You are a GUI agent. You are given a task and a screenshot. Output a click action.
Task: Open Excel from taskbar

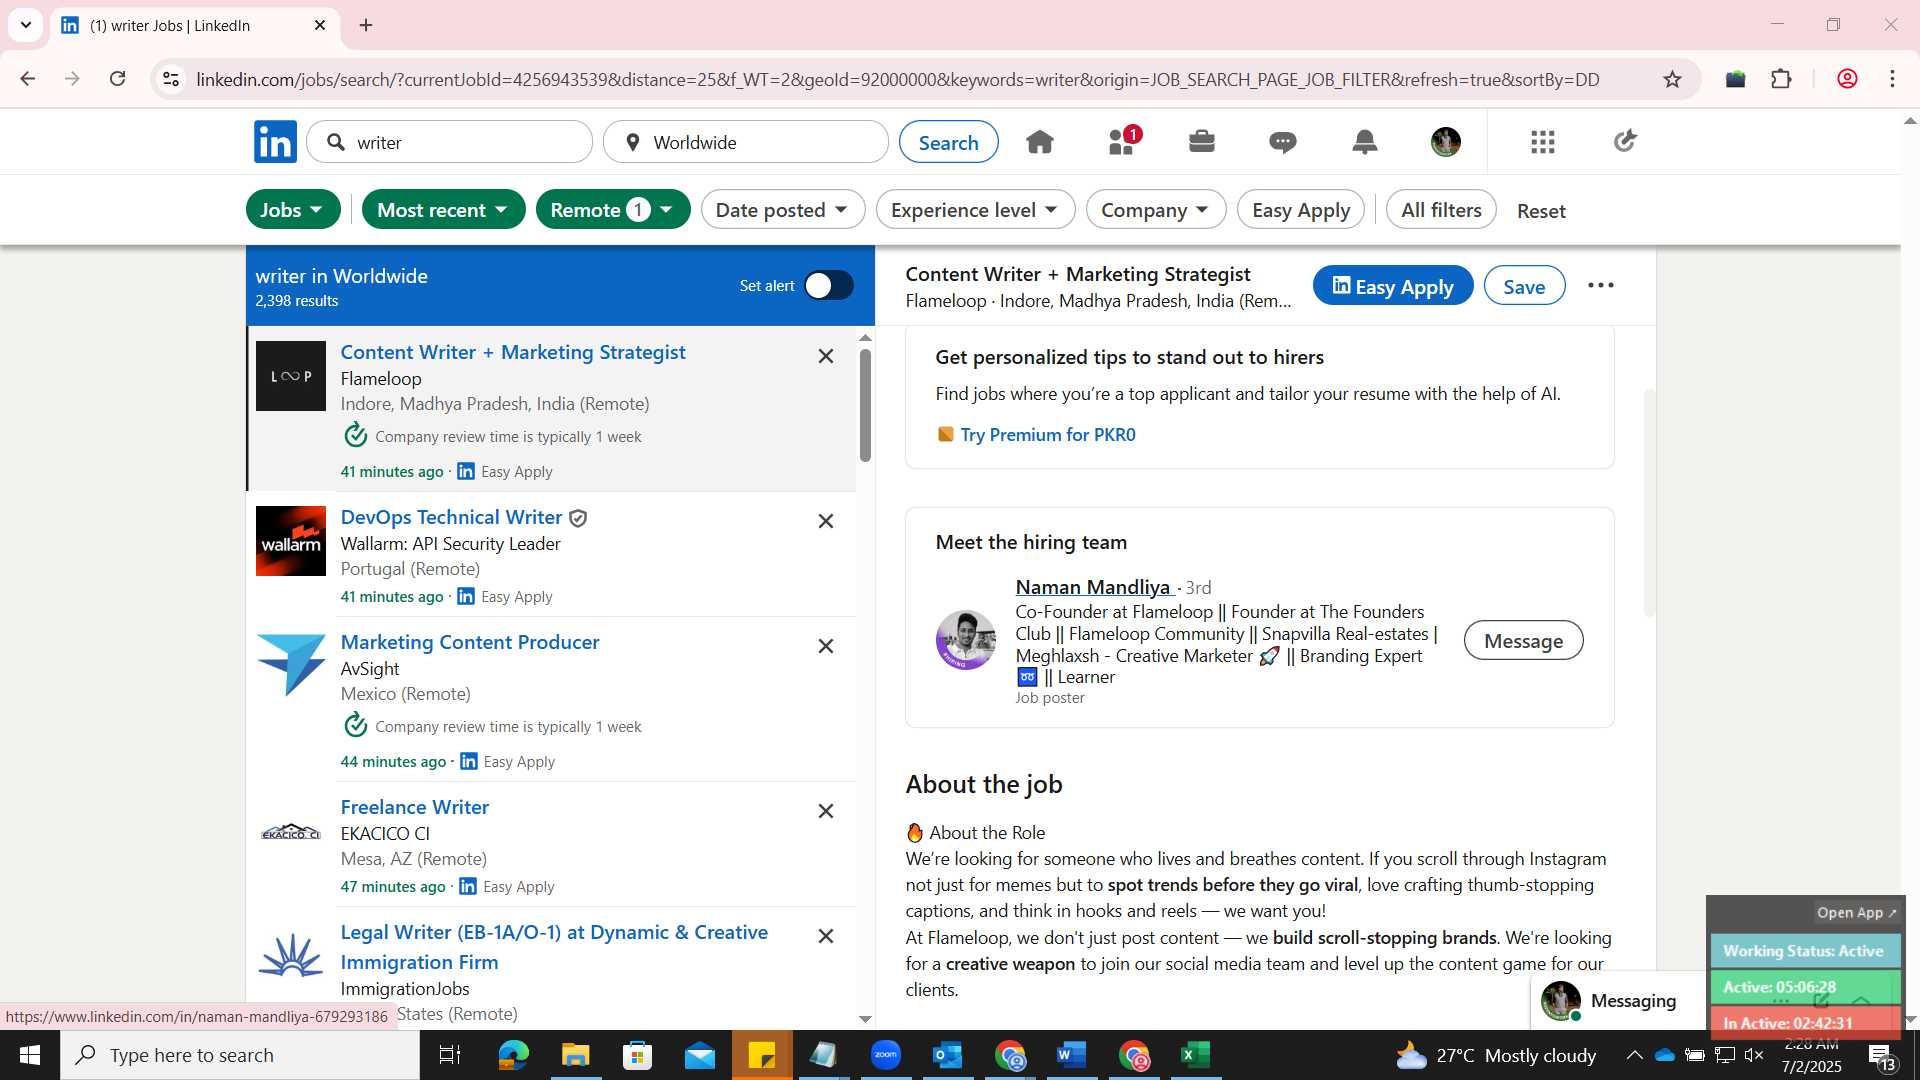pyautogui.click(x=1196, y=1055)
